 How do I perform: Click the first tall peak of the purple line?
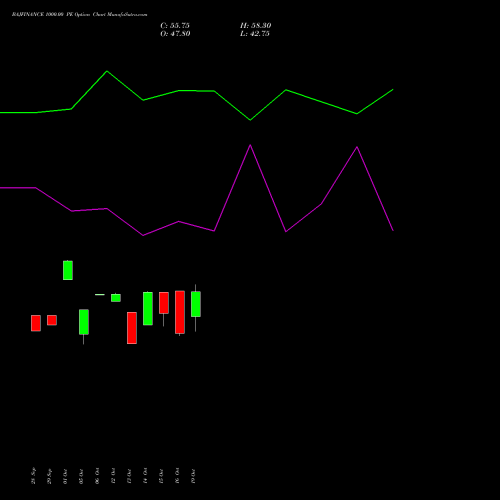250,145
